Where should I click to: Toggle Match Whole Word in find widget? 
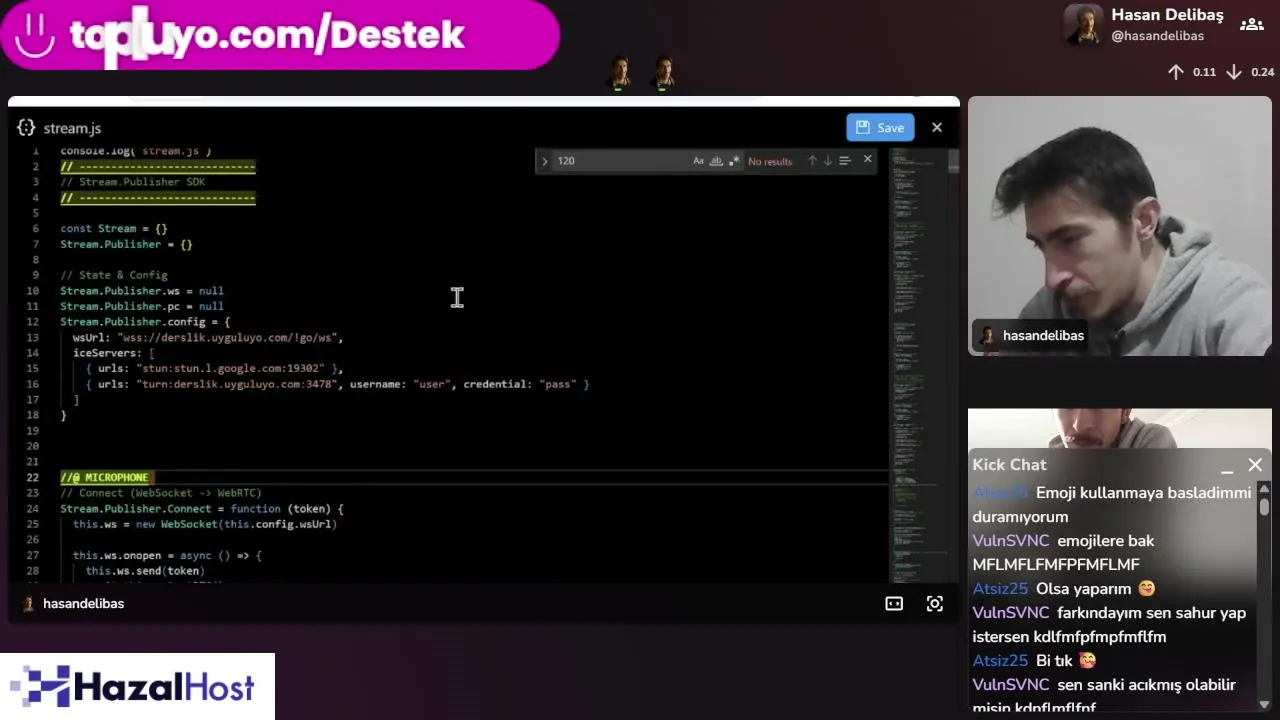click(716, 161)
